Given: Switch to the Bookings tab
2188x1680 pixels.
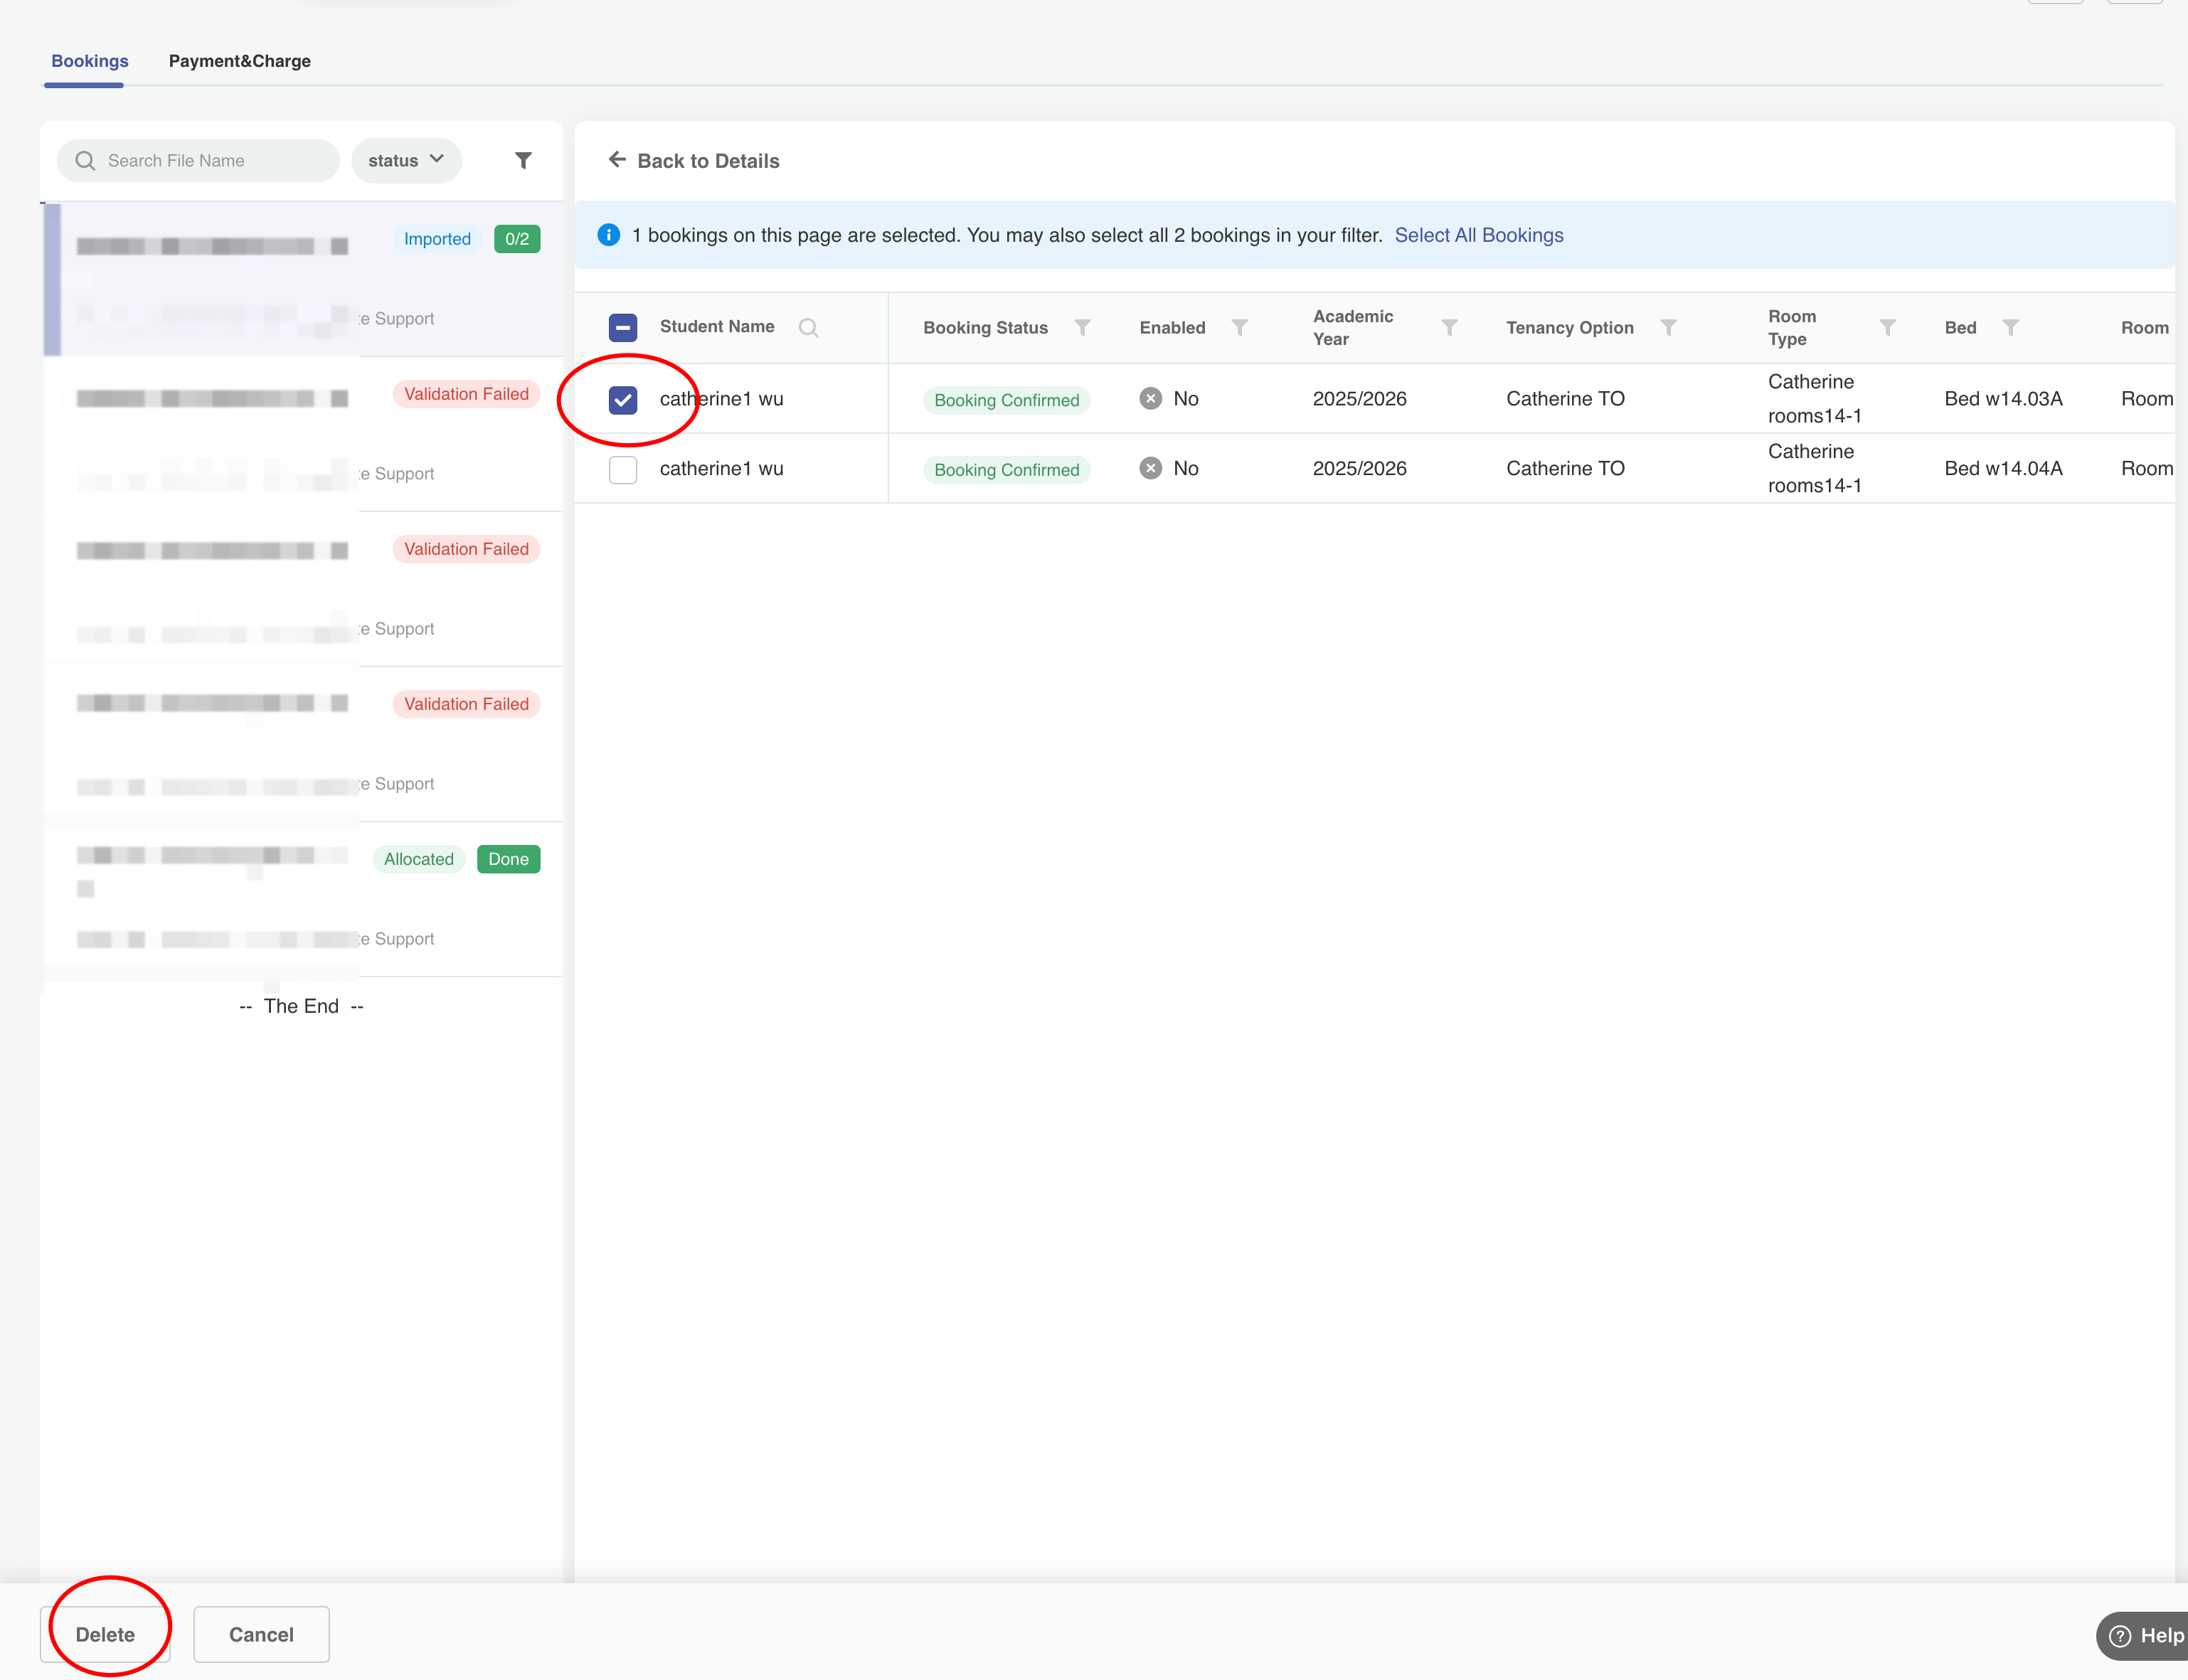Looking at the screenshot, I should pyautogui.click(x=90, y=61).
